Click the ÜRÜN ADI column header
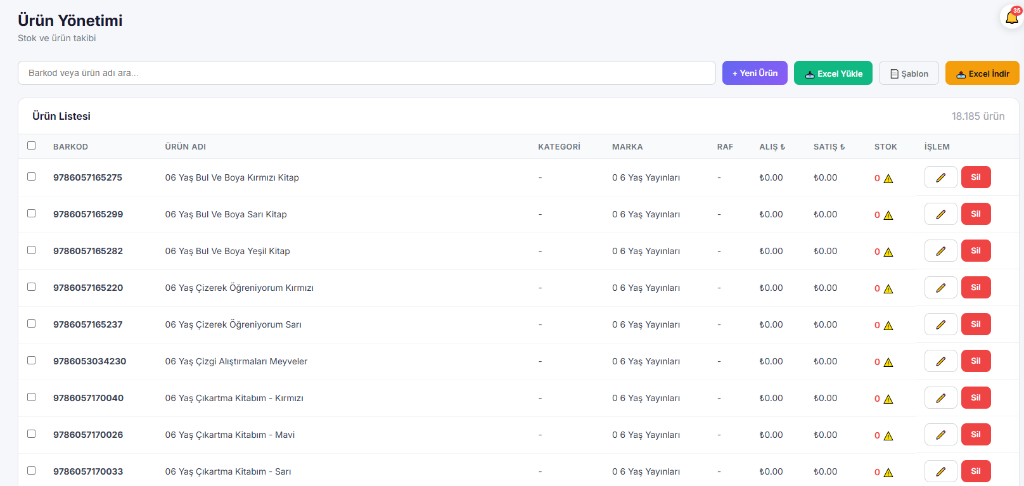Viewport: 1024px width, 486px height. 185,147
